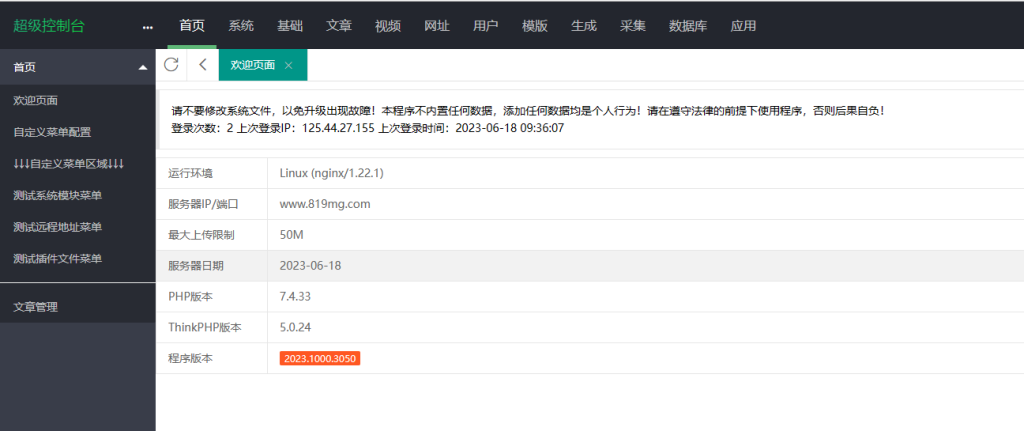Viewport: 1024px width, 431px height.
Task: Open the 数据库 top navigation item
Action: click(688, 26)
